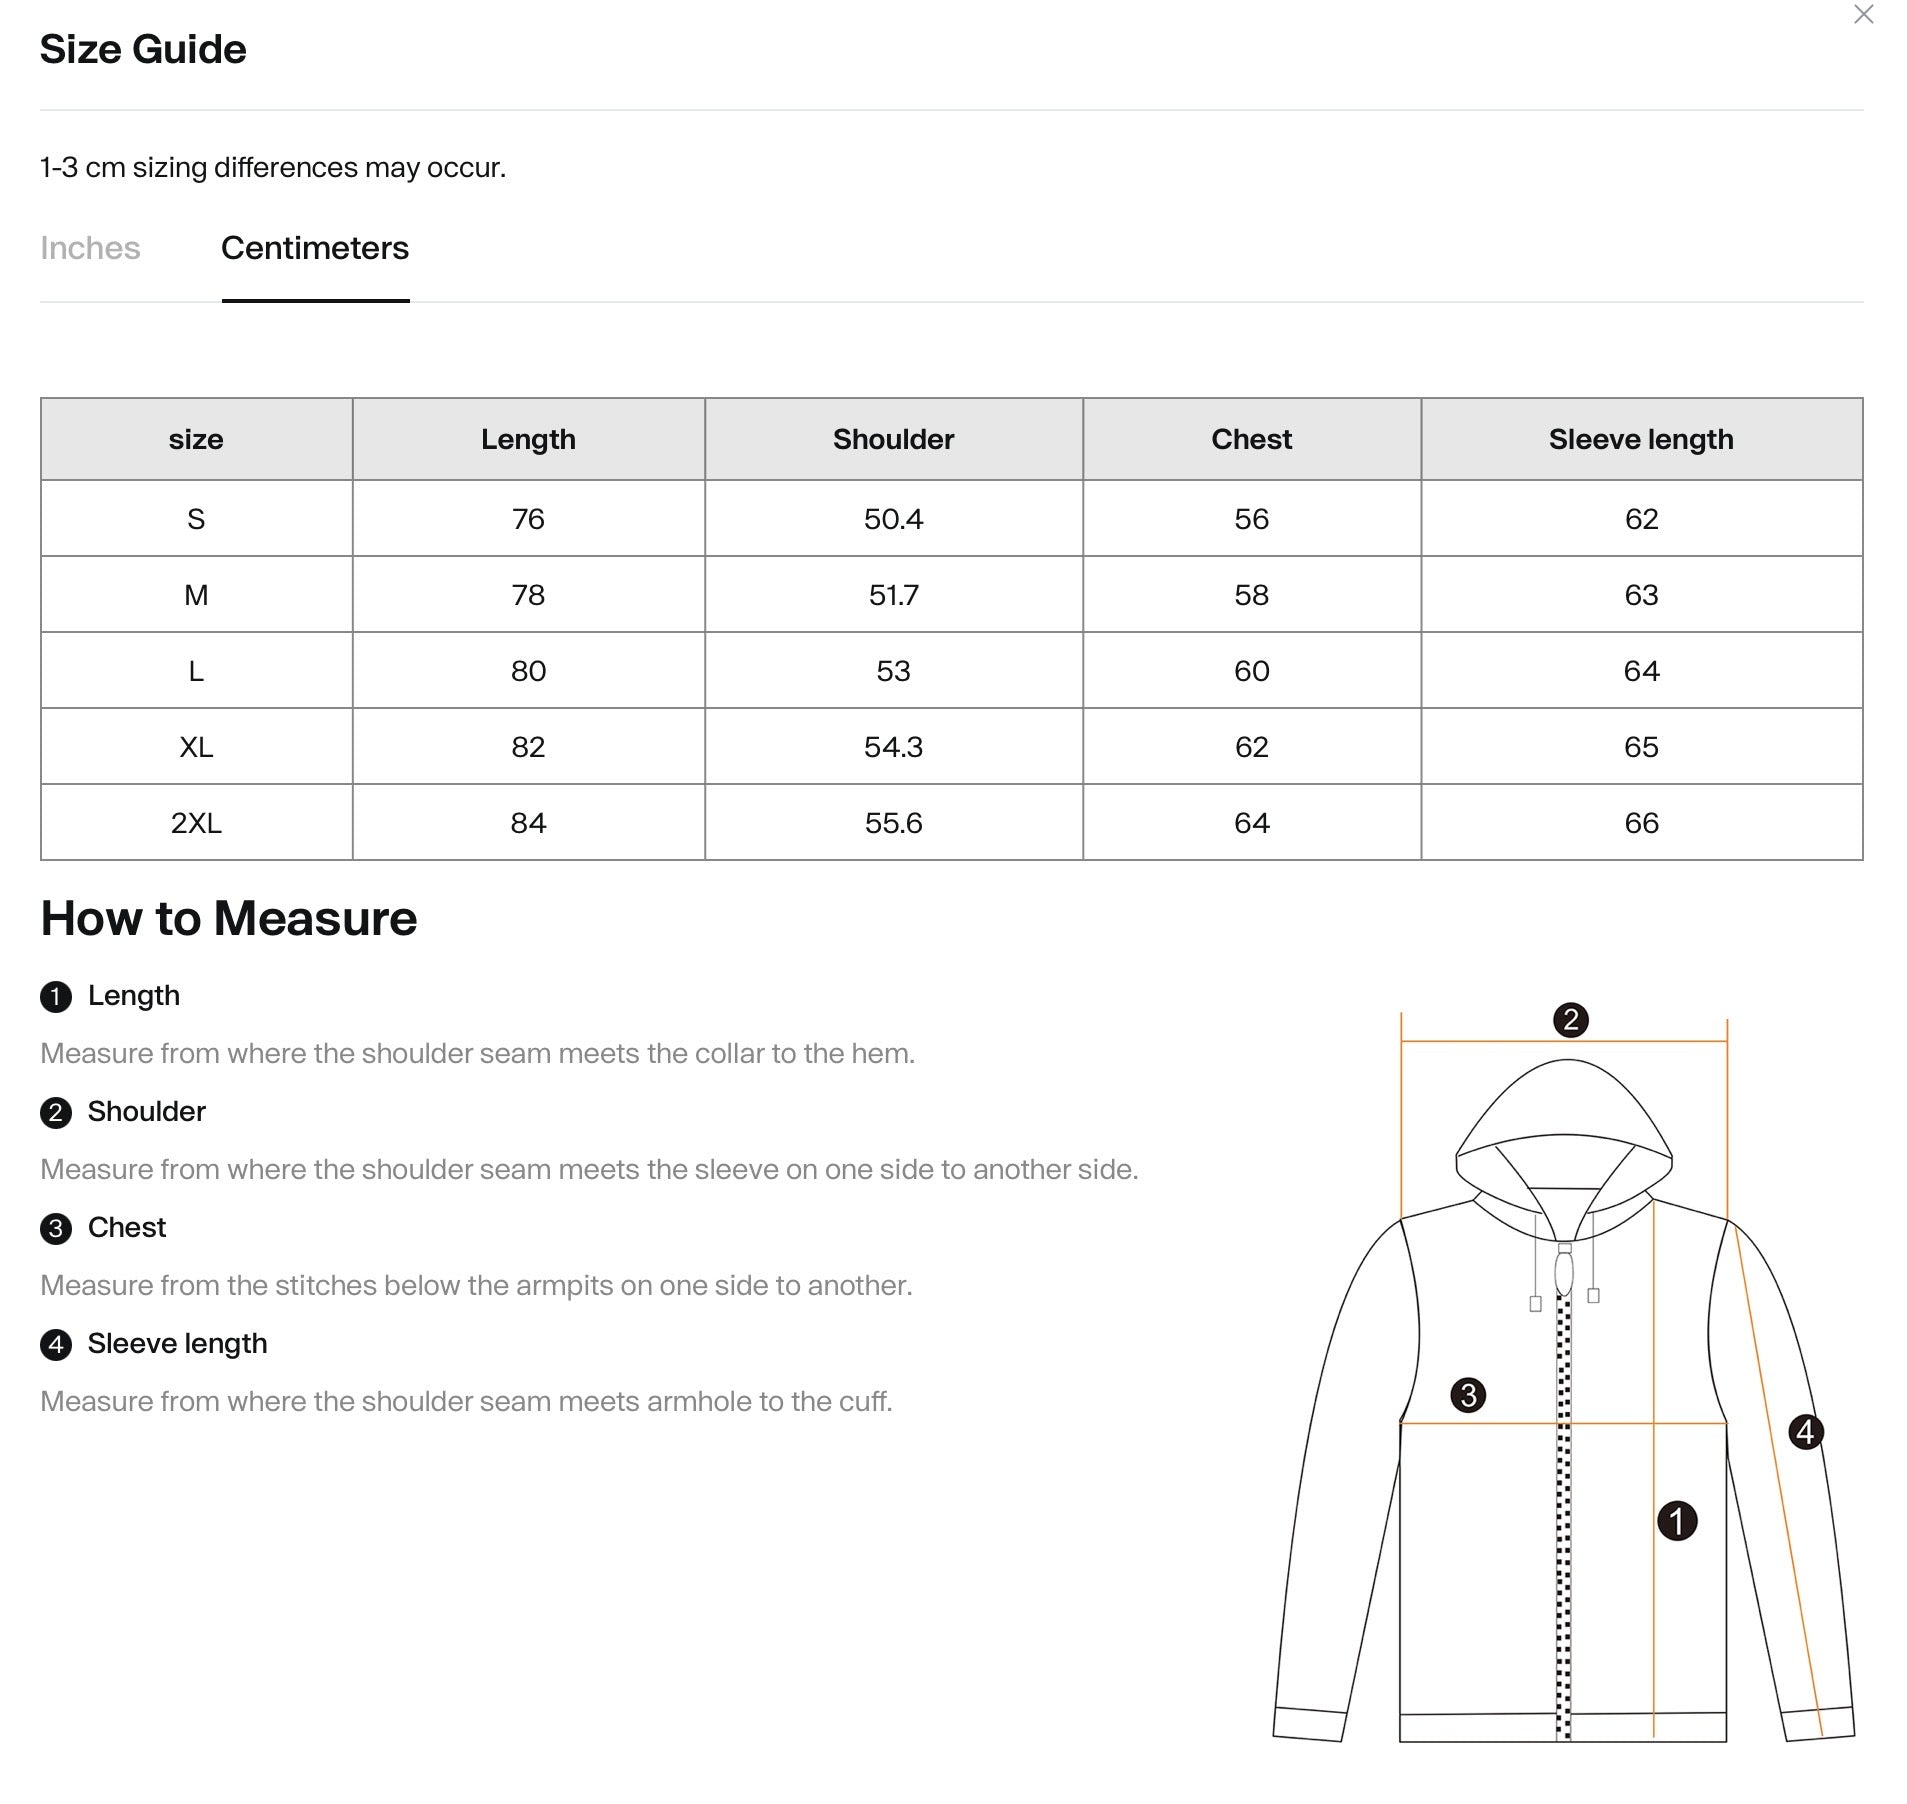
Task: Click the Sleeve length column header
Action: click(x=1641, y=439)
